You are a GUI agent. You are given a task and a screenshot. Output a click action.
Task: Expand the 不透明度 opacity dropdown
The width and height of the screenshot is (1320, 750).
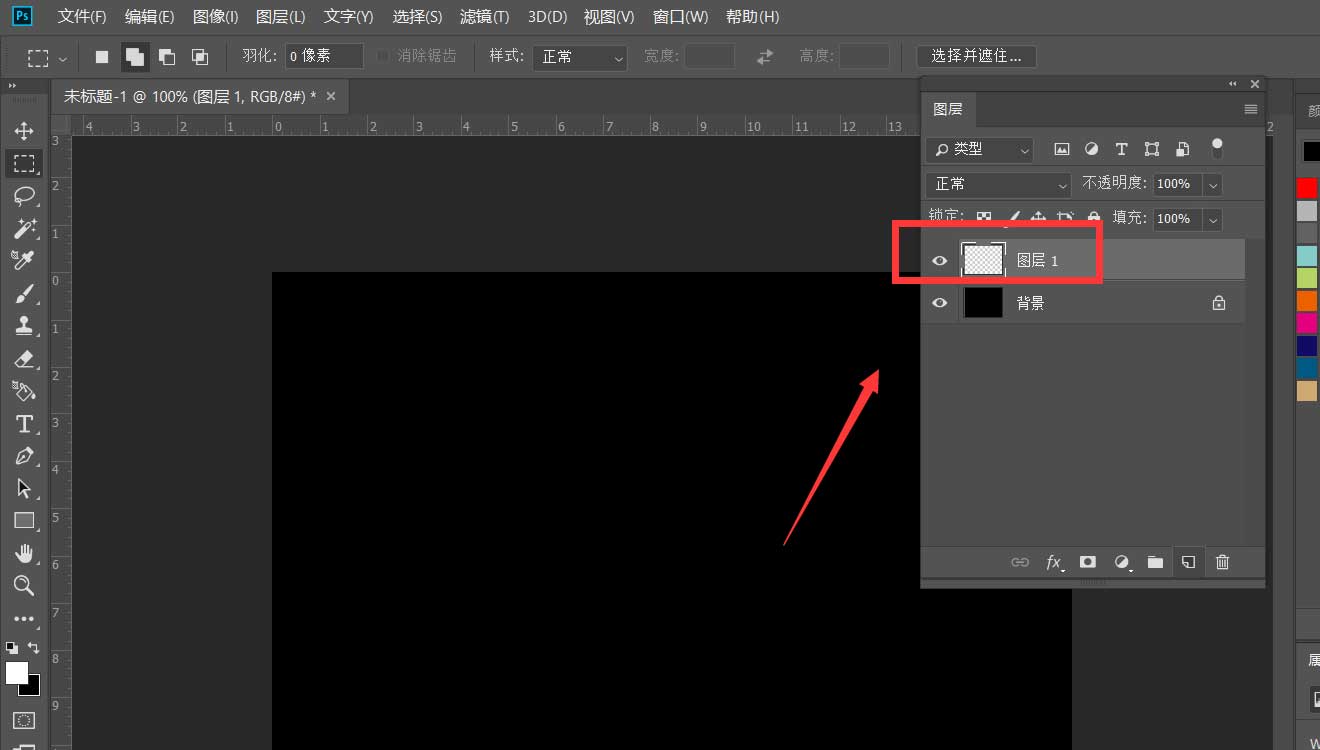(1213, 184)
